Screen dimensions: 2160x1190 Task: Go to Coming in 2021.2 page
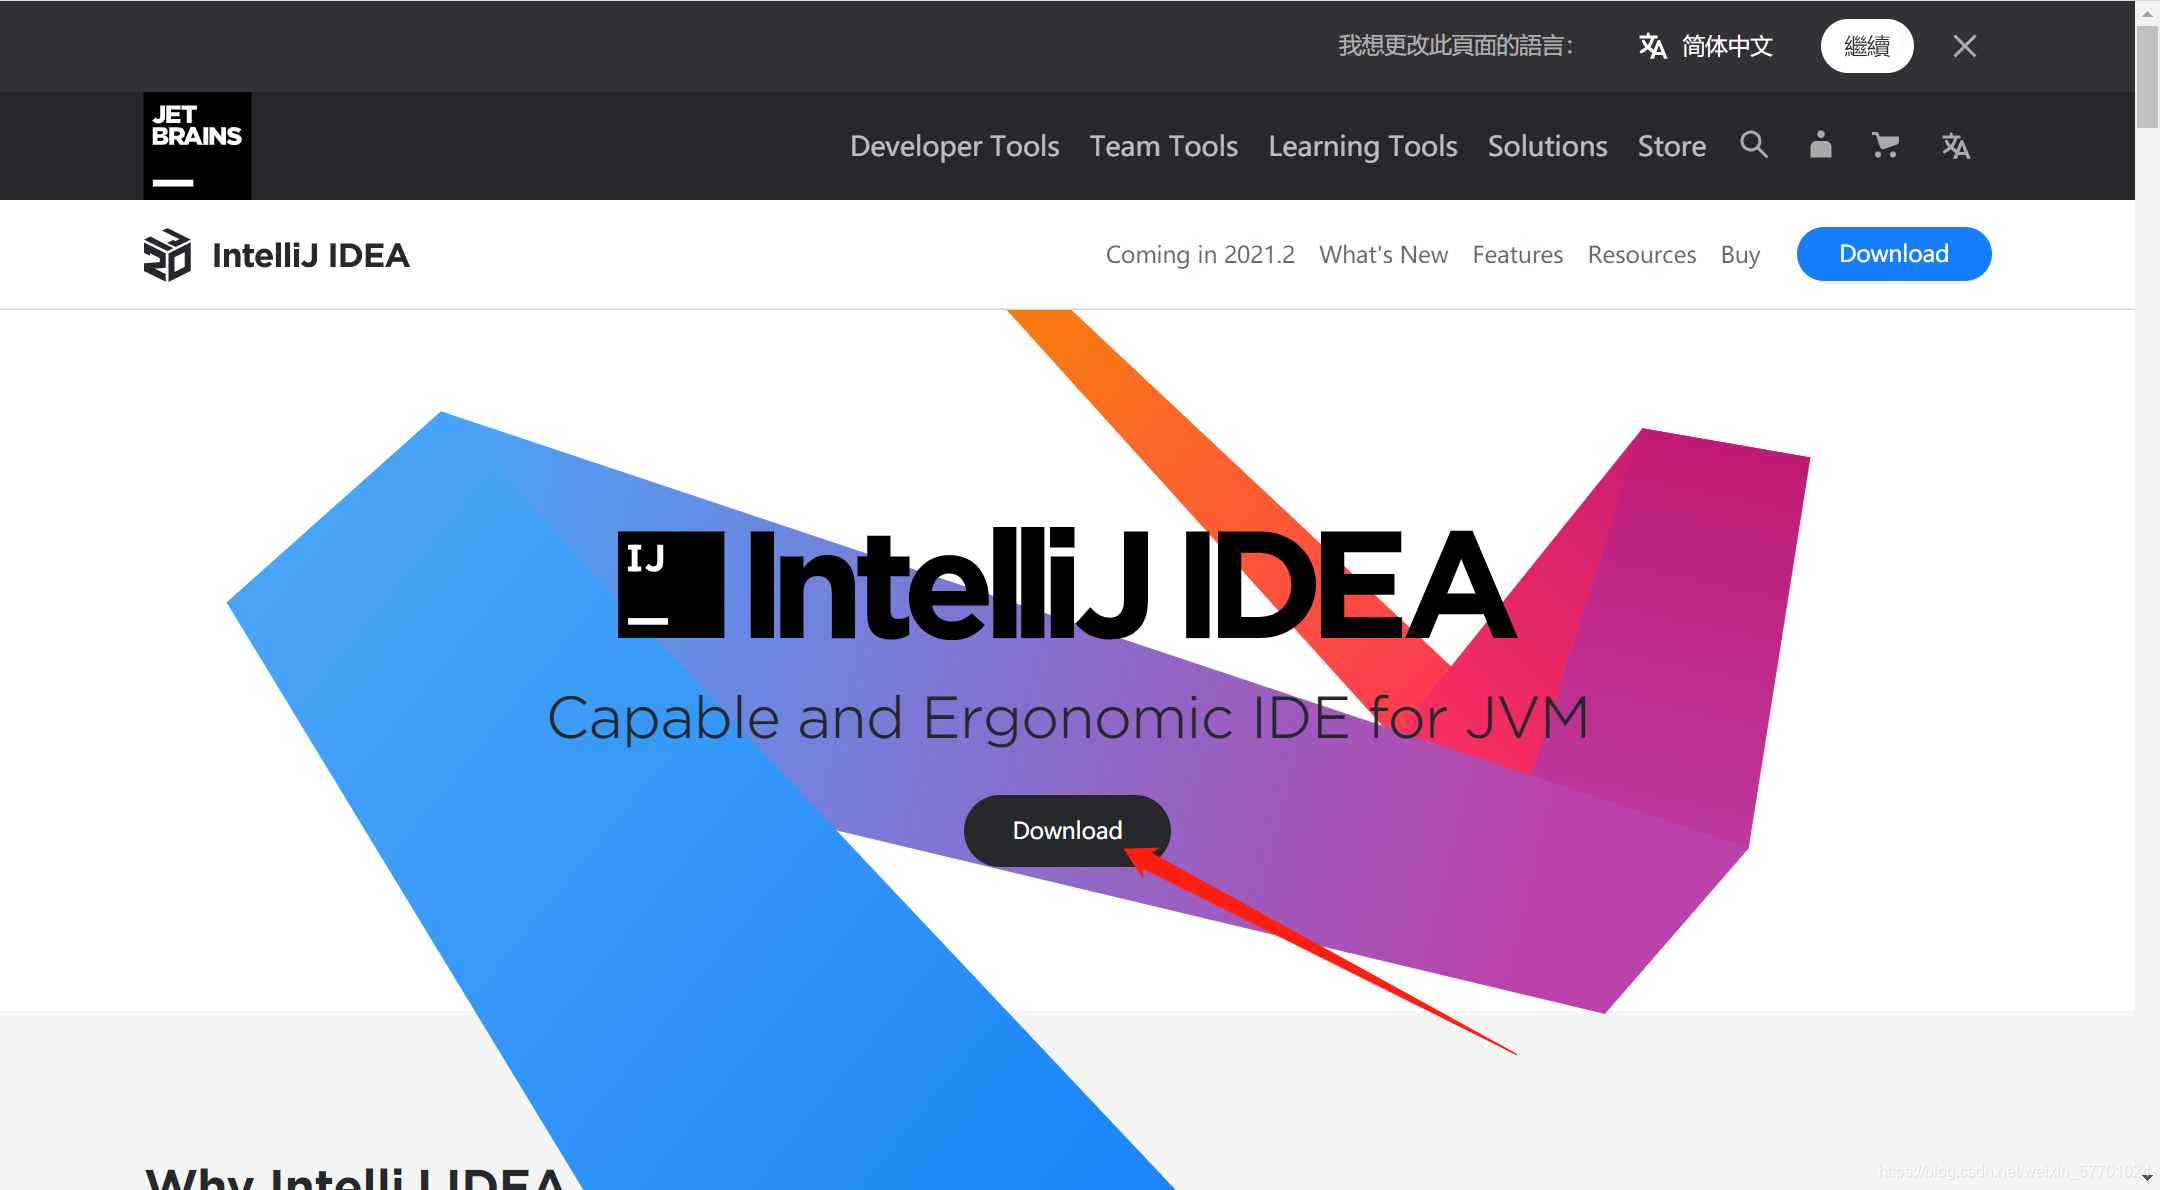tap(1200, 255)
